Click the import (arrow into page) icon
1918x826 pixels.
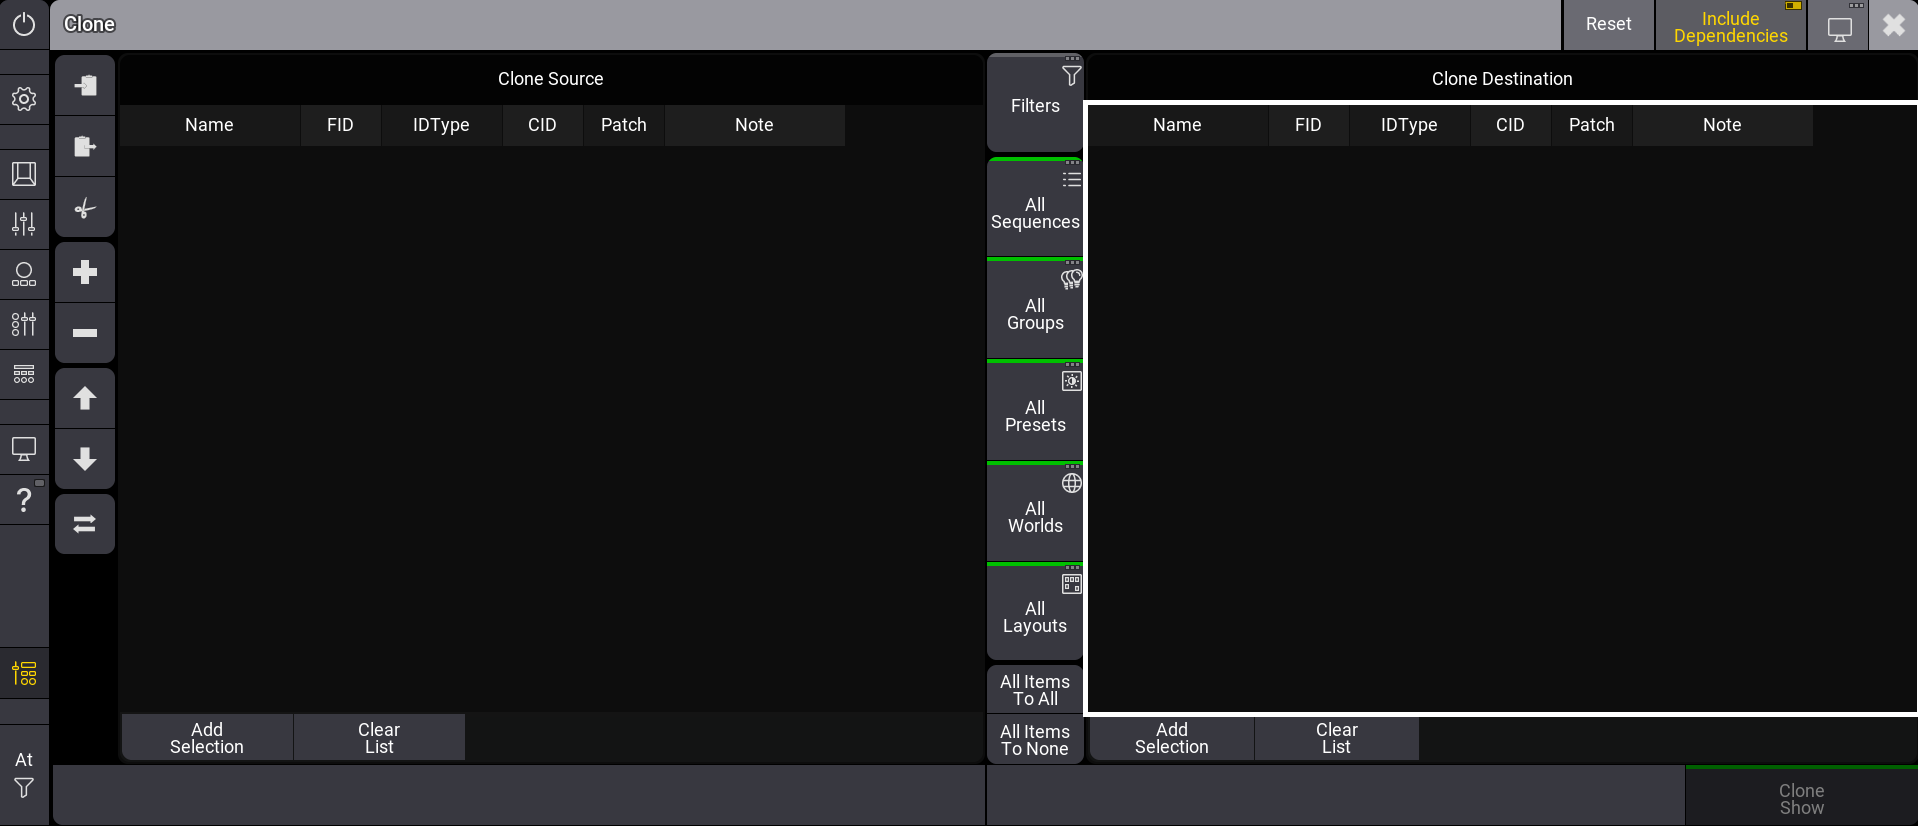point(85,85)
